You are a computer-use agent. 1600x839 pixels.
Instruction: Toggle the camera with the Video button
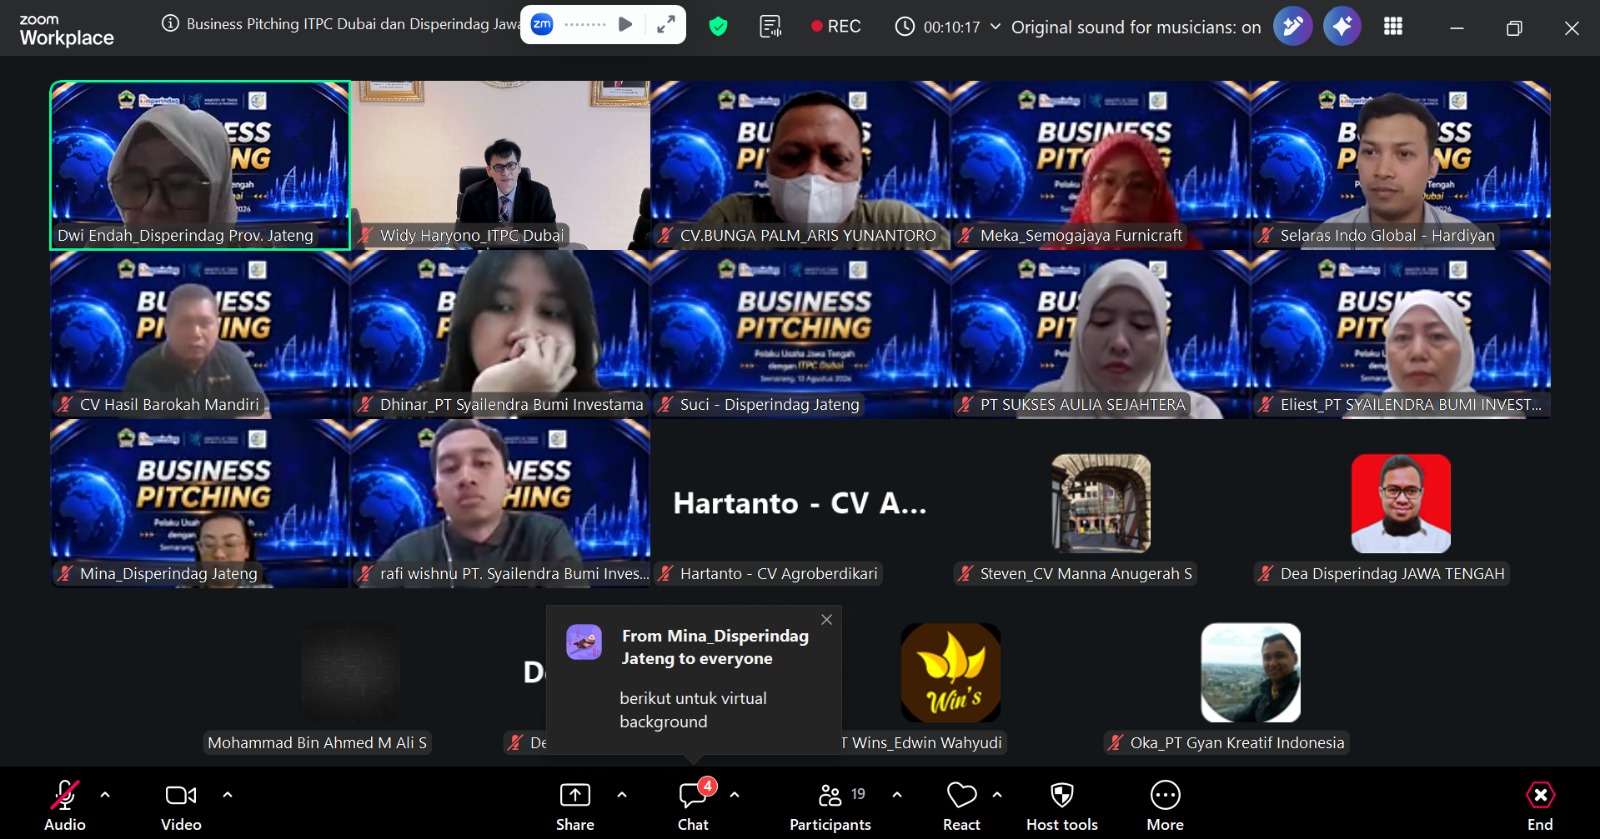click(181, 805)
